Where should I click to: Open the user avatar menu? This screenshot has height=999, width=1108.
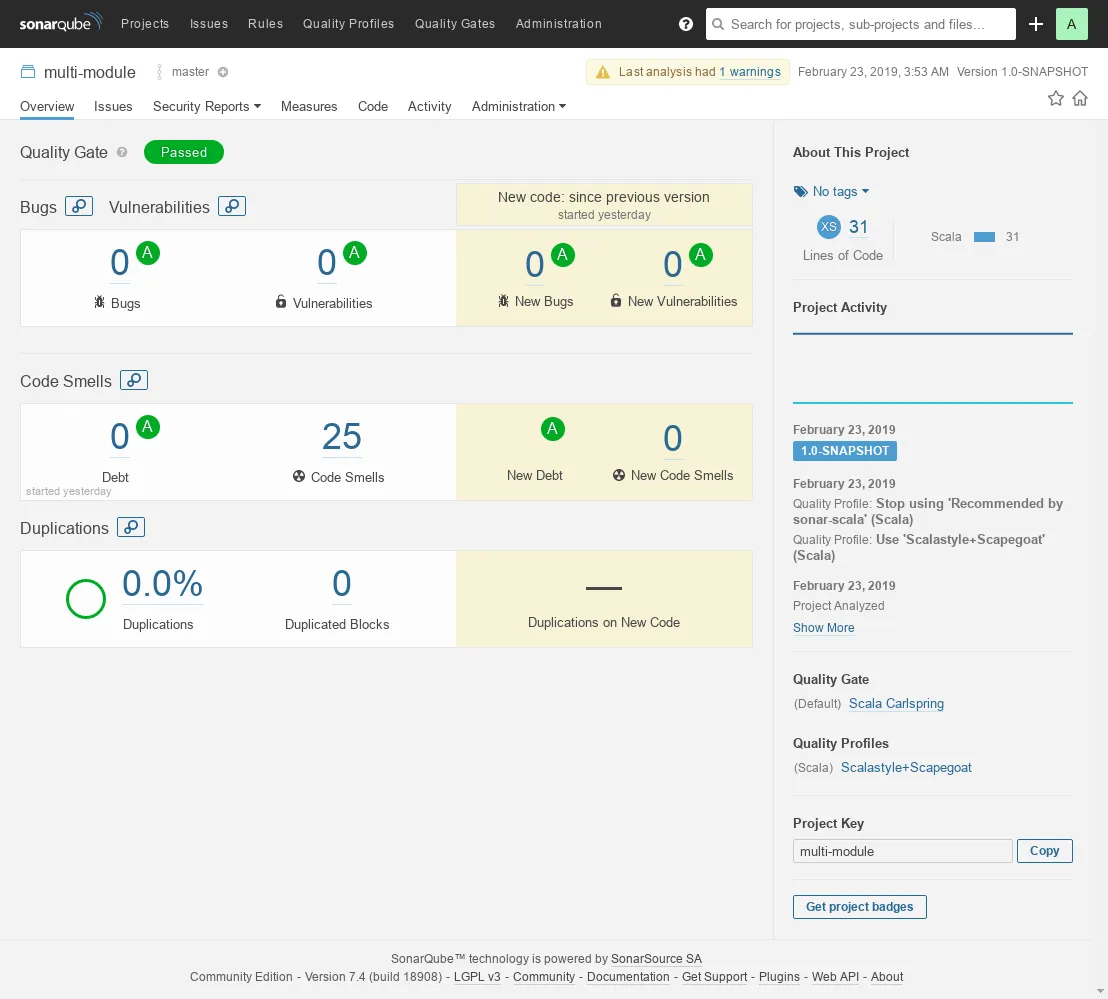[x=1071, y=24]
